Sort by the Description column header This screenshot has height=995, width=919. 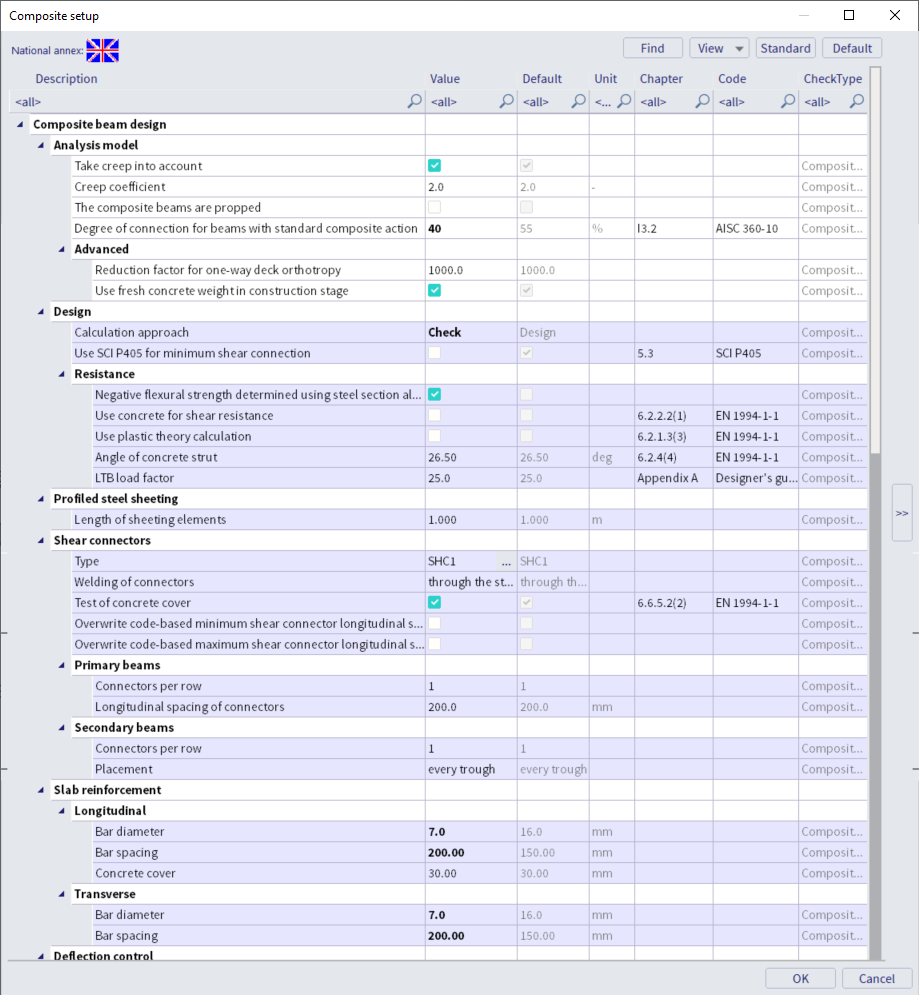pyautogui.click(x=67, y=79)
